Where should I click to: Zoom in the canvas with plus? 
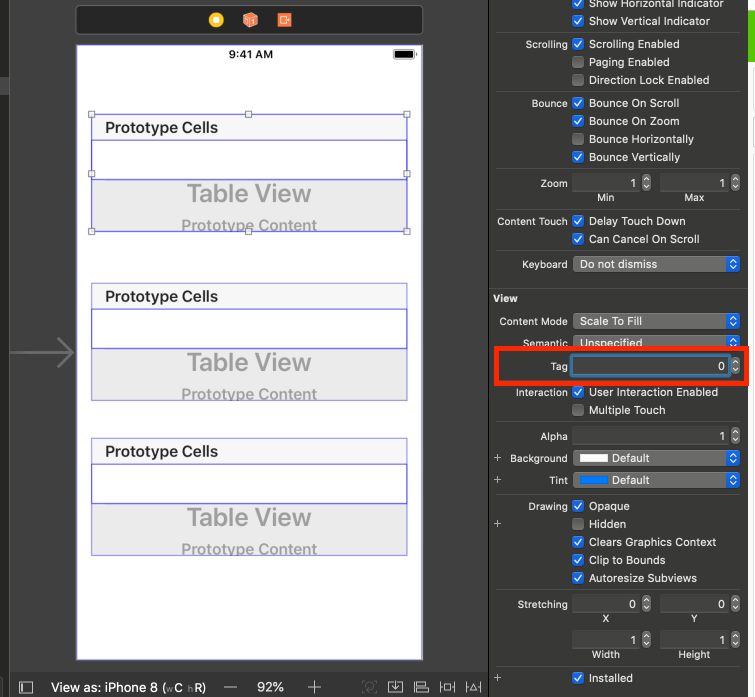314,687
